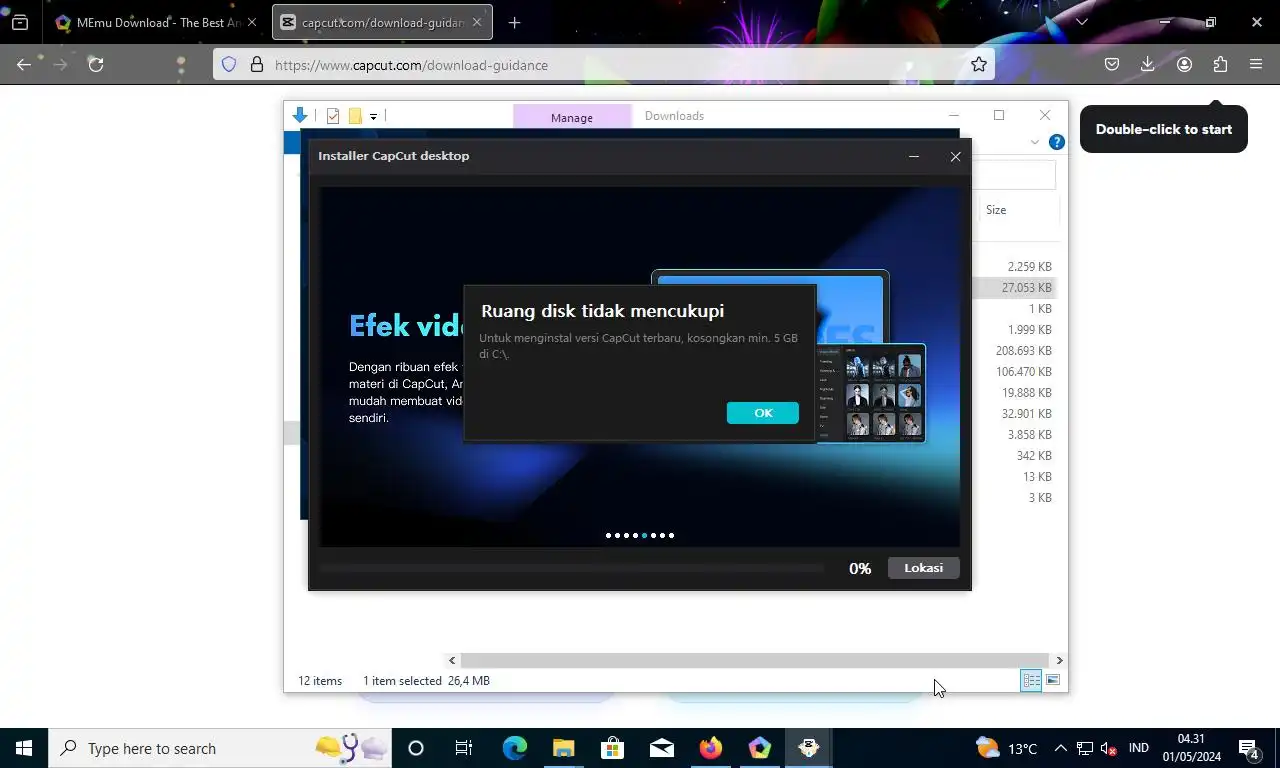Select the file sized 106.470 KB
Viewport: 1280px width, 768px height.
click(1023, 372)
